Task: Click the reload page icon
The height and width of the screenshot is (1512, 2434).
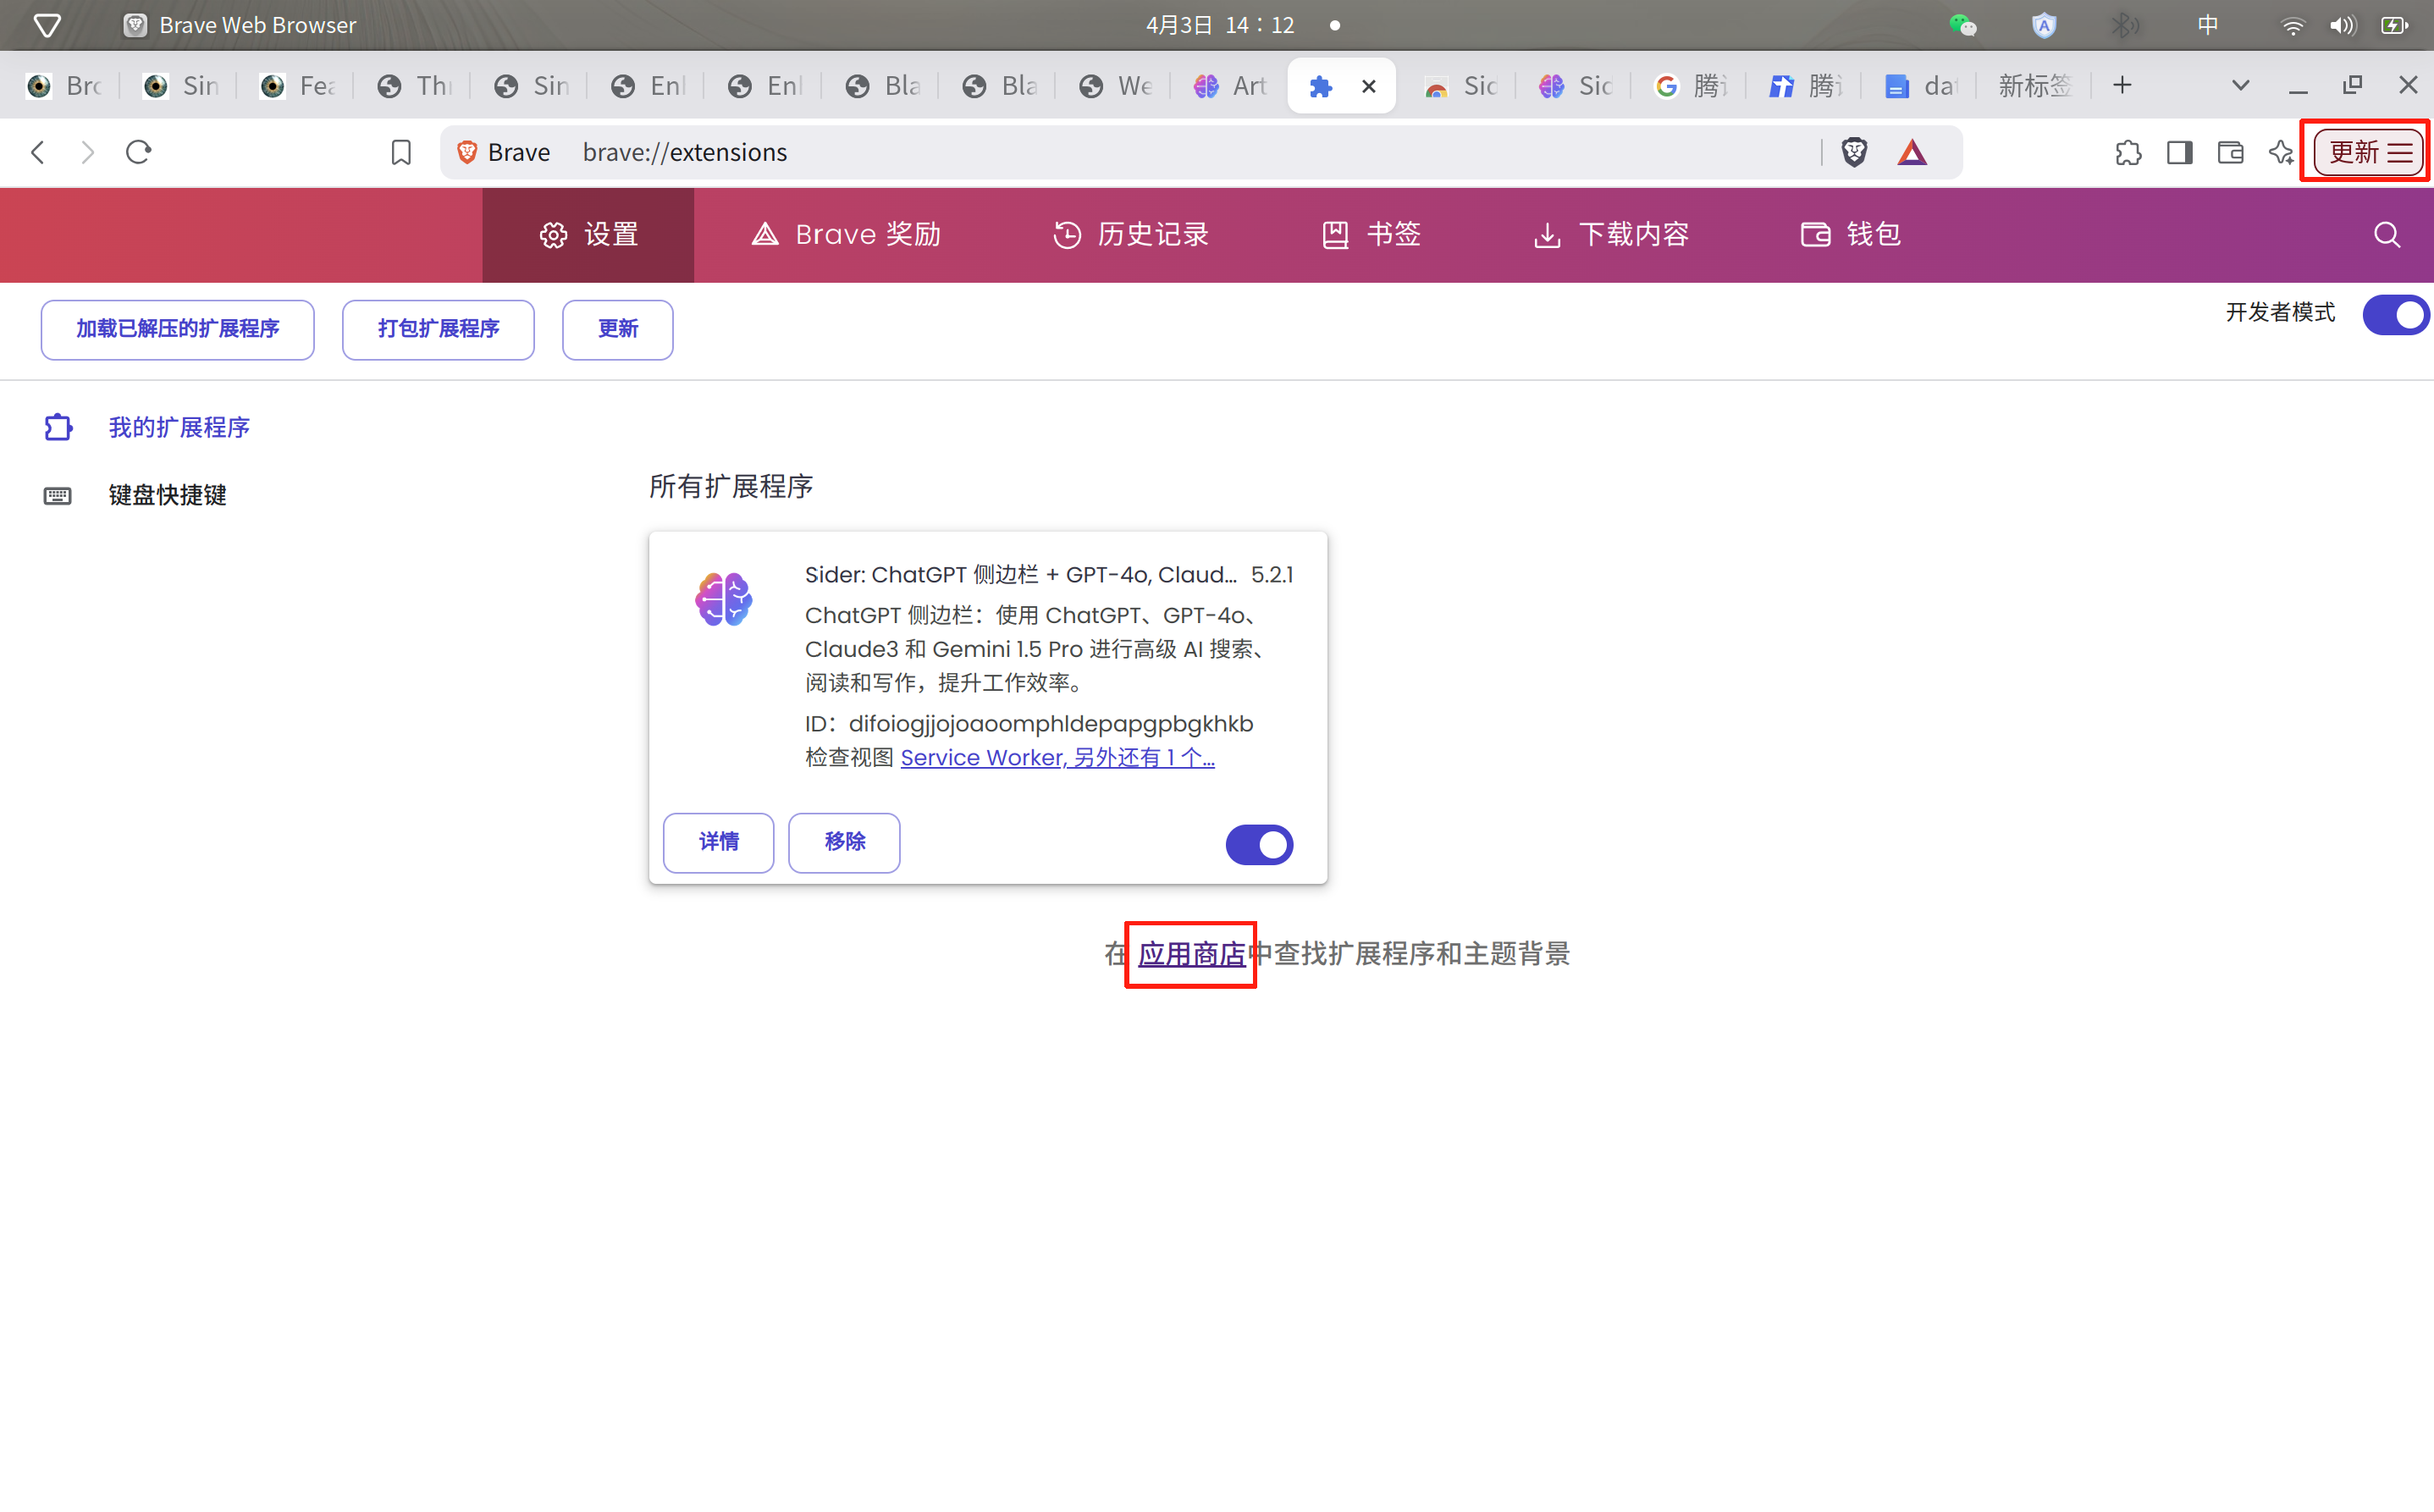Action: coord(138,152)
